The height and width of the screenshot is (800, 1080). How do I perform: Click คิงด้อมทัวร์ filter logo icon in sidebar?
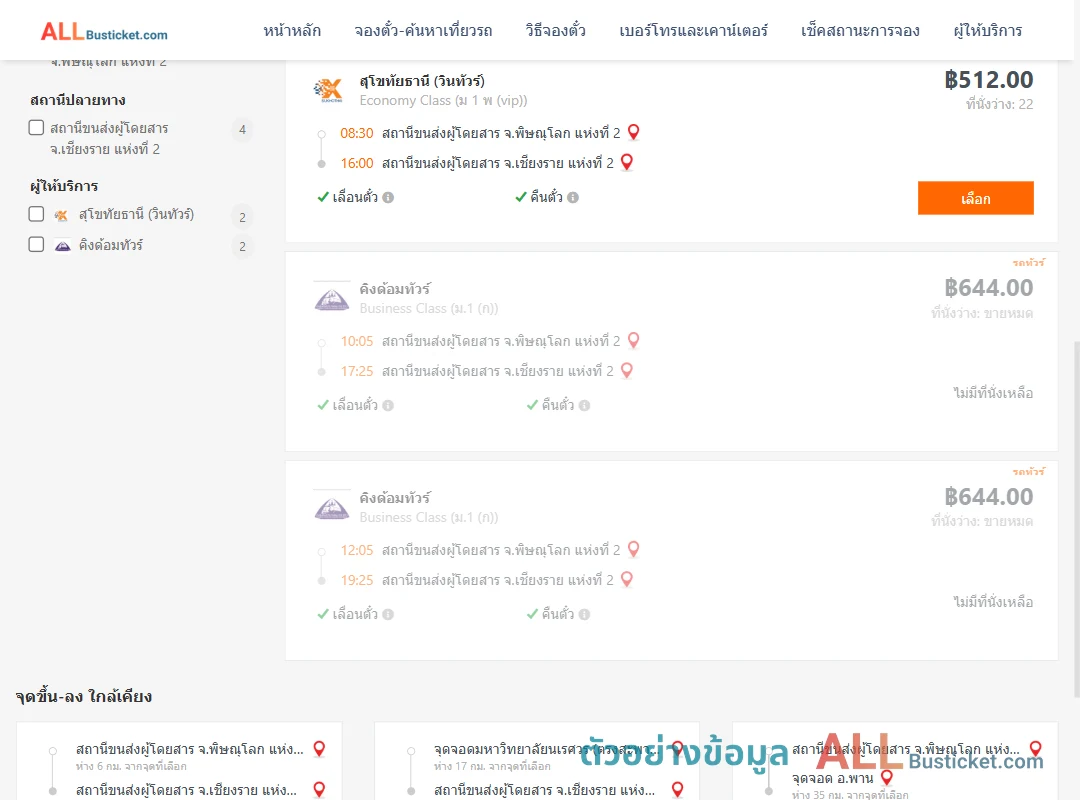(x=62, y=245)
